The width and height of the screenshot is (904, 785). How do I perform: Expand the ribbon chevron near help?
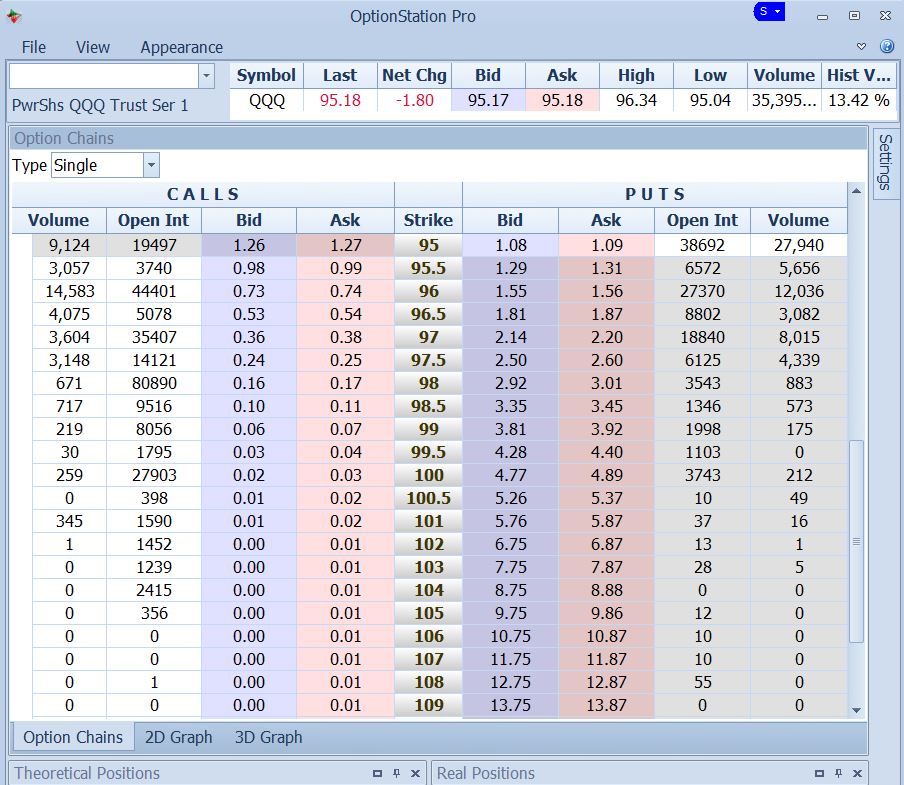[x=862, y=47]
